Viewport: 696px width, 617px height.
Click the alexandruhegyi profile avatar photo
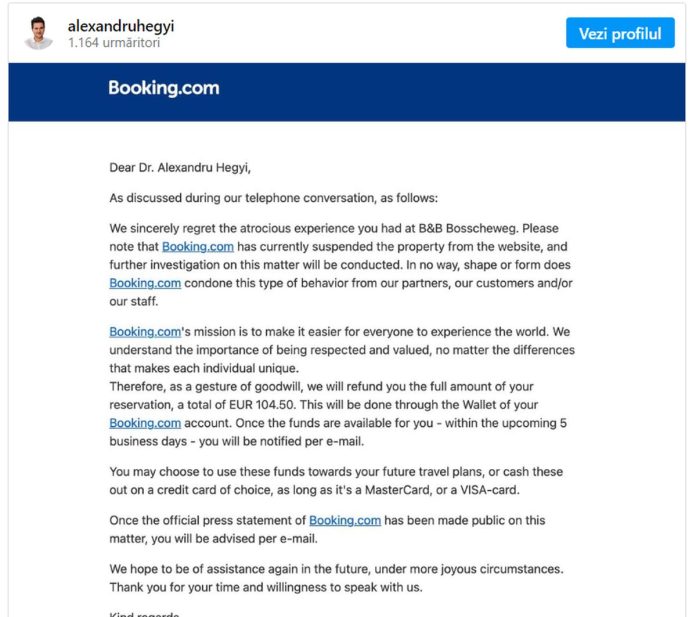point(39,33)
